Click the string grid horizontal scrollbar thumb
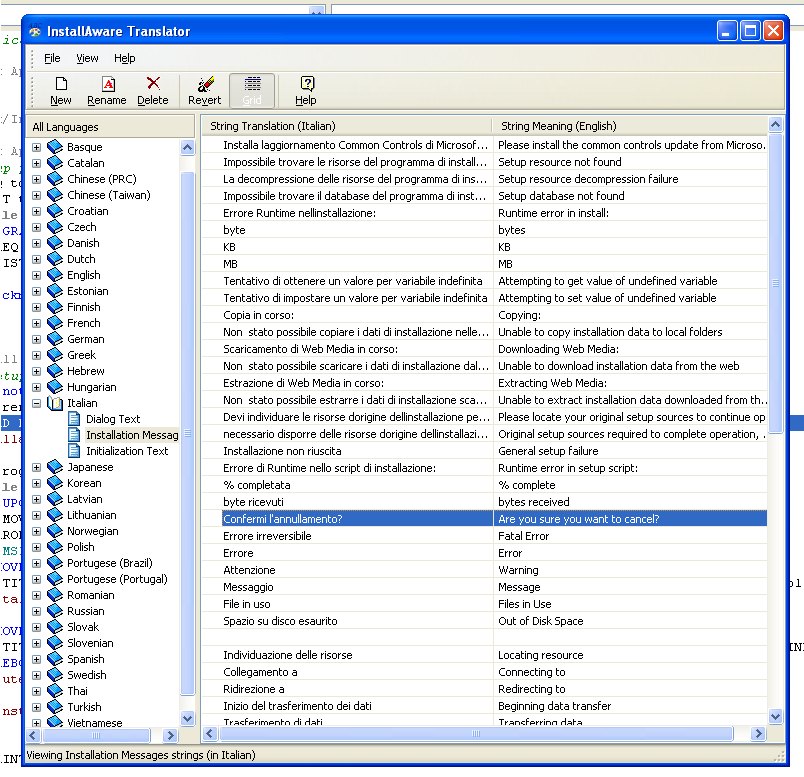This screenshot has height=777, width=804. 476,734
